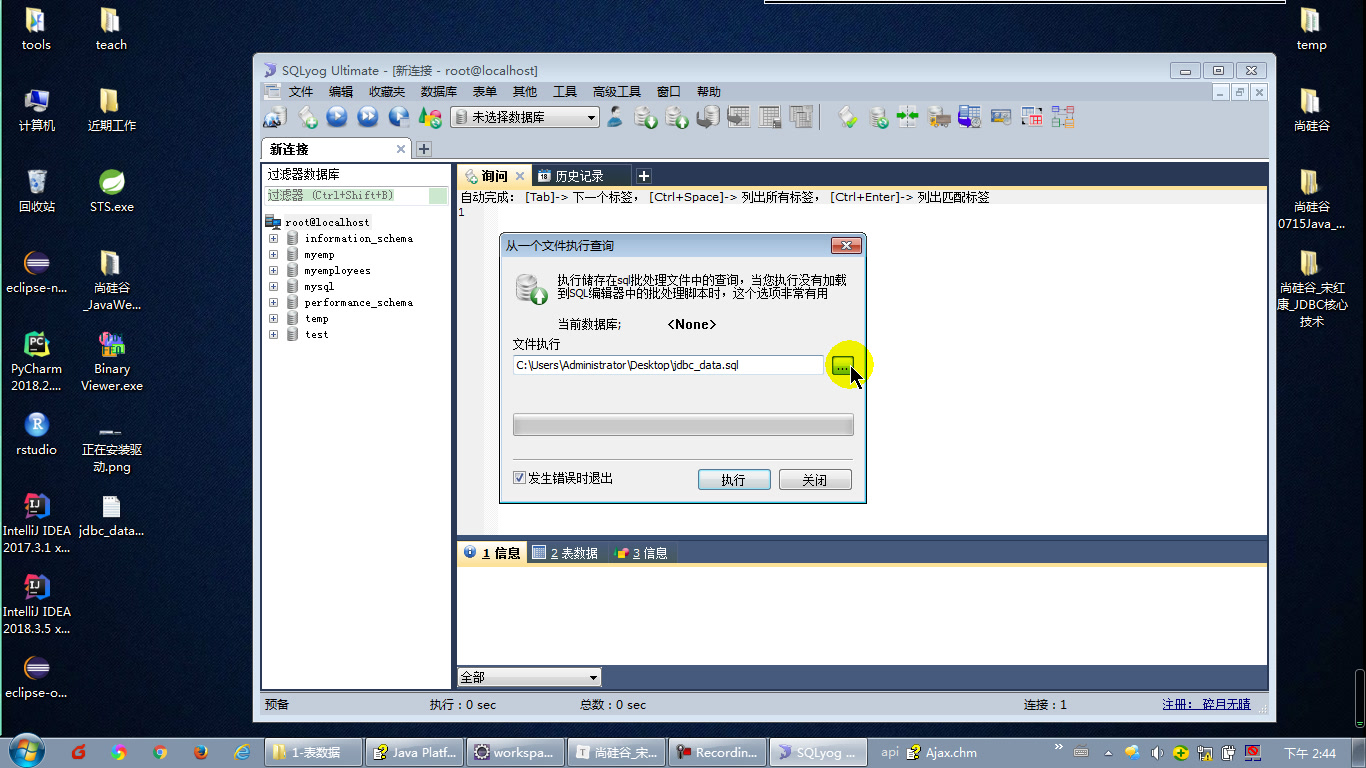Select the jdbc_data file on desktop

tap(111, 516)
